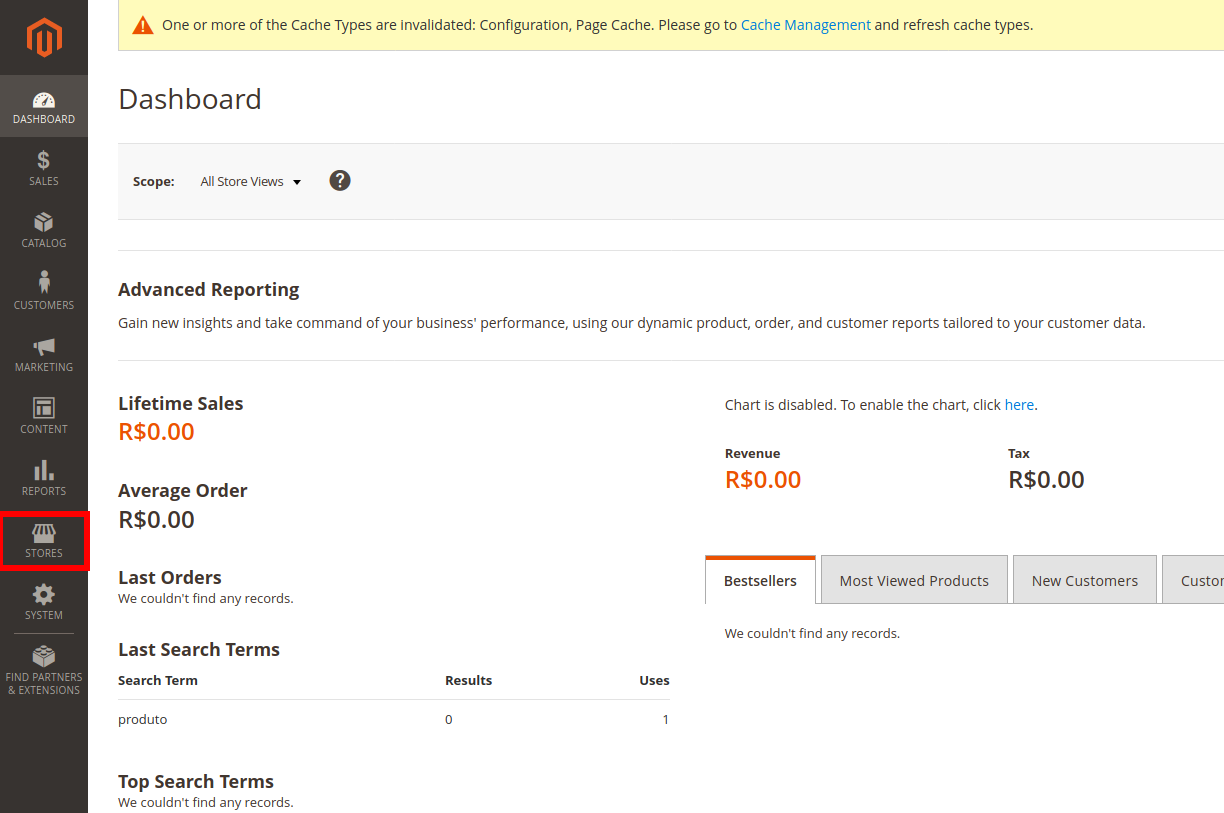Switch to the Most Viewed Products tab

pyautogui.click(x=914, y=581)
